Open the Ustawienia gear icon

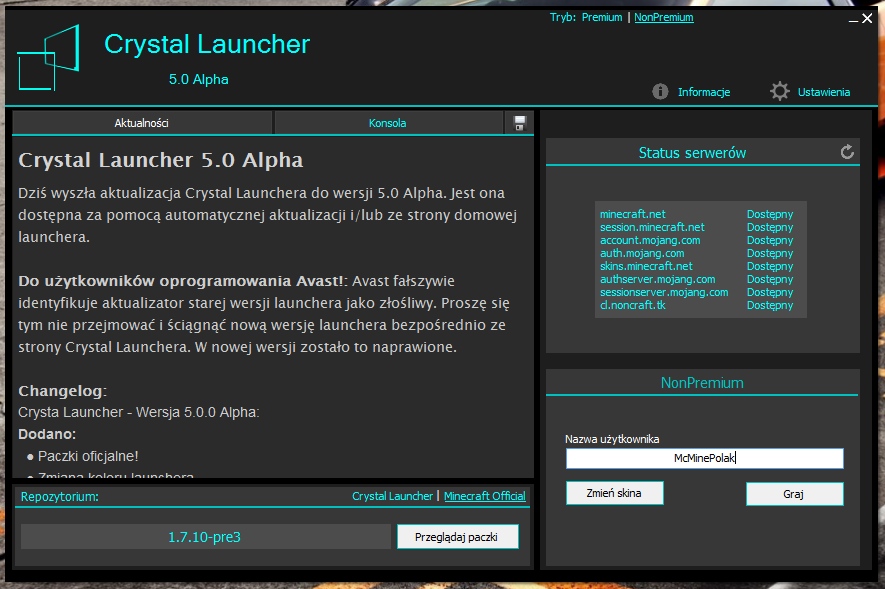pos(779,91)
